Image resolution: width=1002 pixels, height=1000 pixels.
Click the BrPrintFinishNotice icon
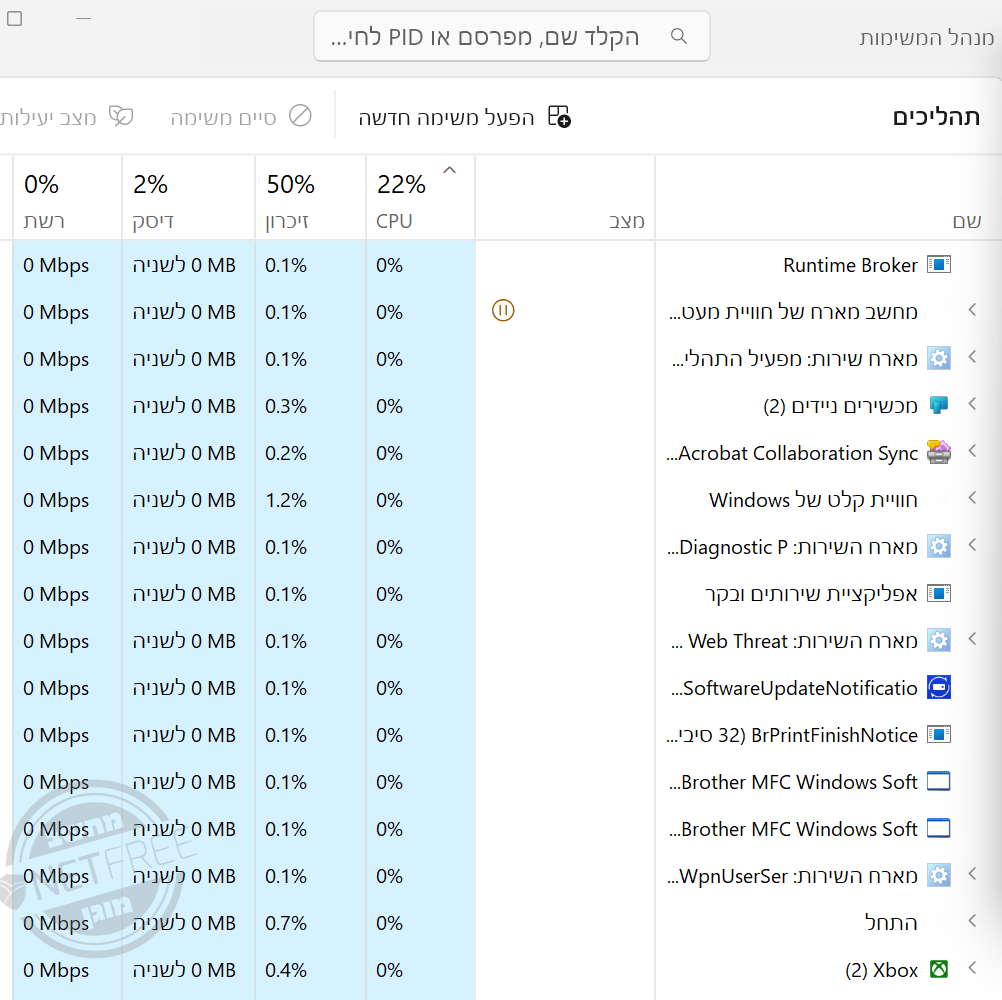click(x=939, y=734)
